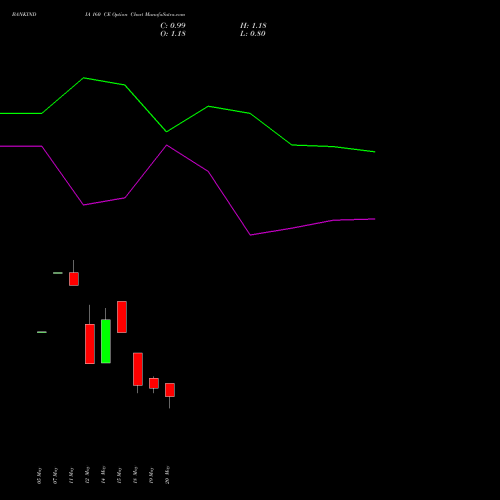Select the '19 May' date label

[151, 476]
